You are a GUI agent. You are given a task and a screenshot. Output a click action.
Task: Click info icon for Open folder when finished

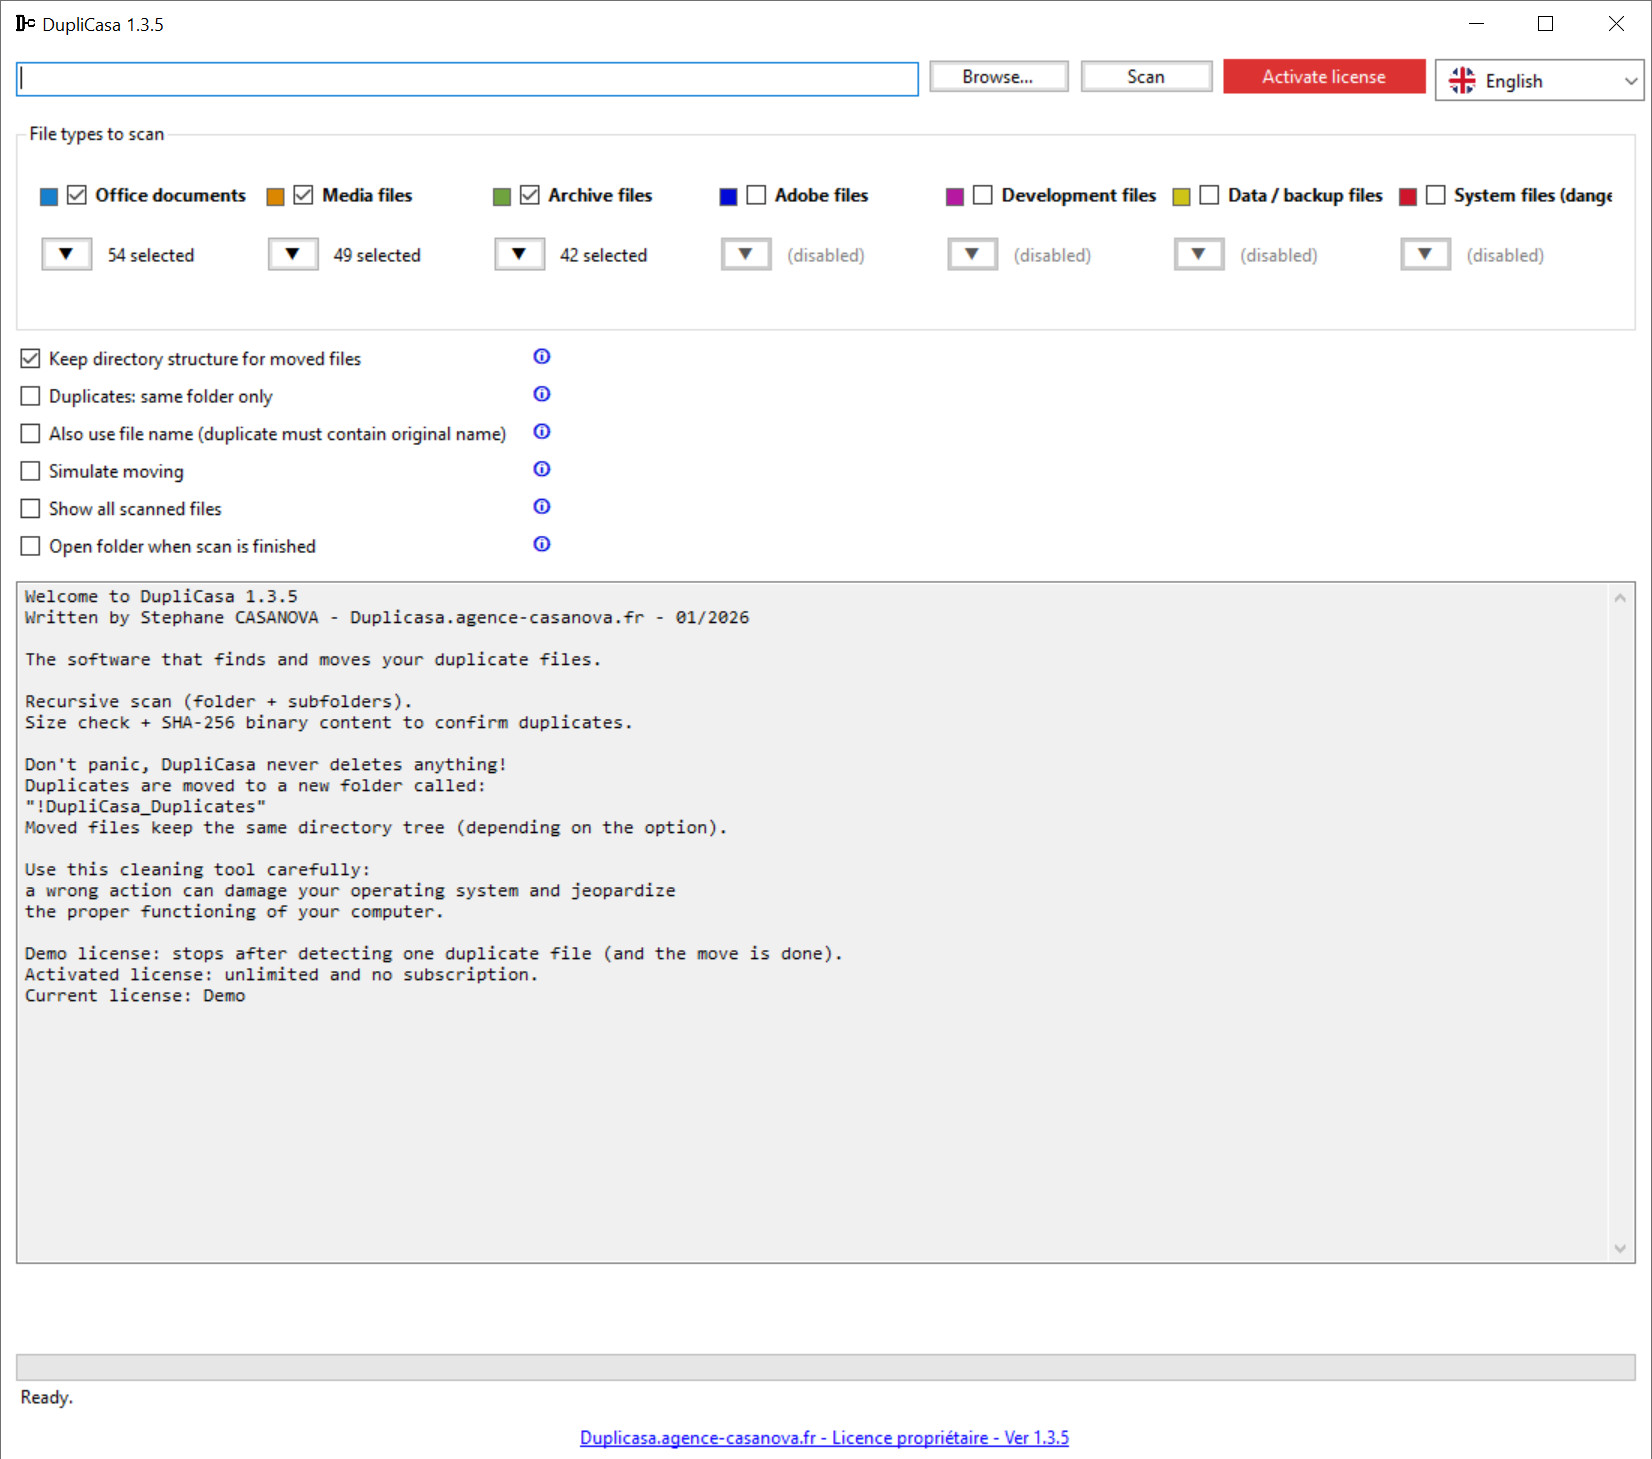pos(542,544)
